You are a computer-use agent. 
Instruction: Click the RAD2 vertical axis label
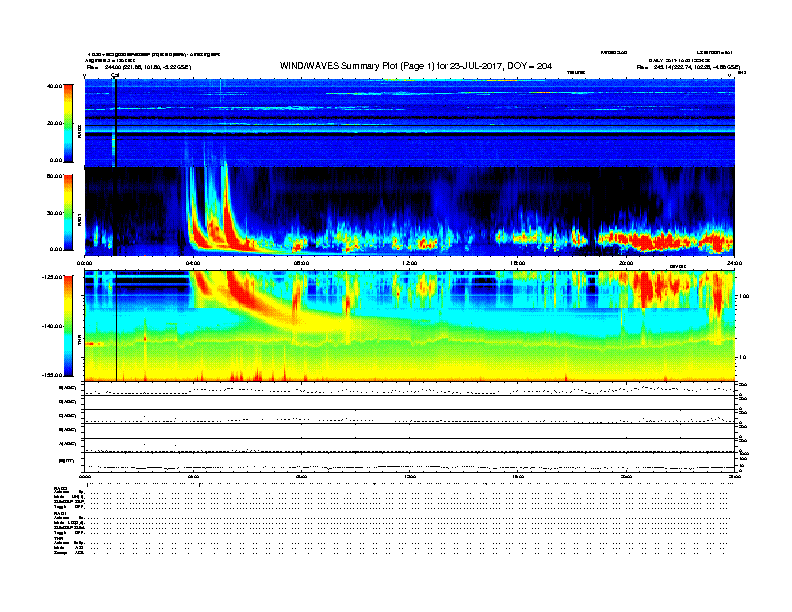[79, 132]
